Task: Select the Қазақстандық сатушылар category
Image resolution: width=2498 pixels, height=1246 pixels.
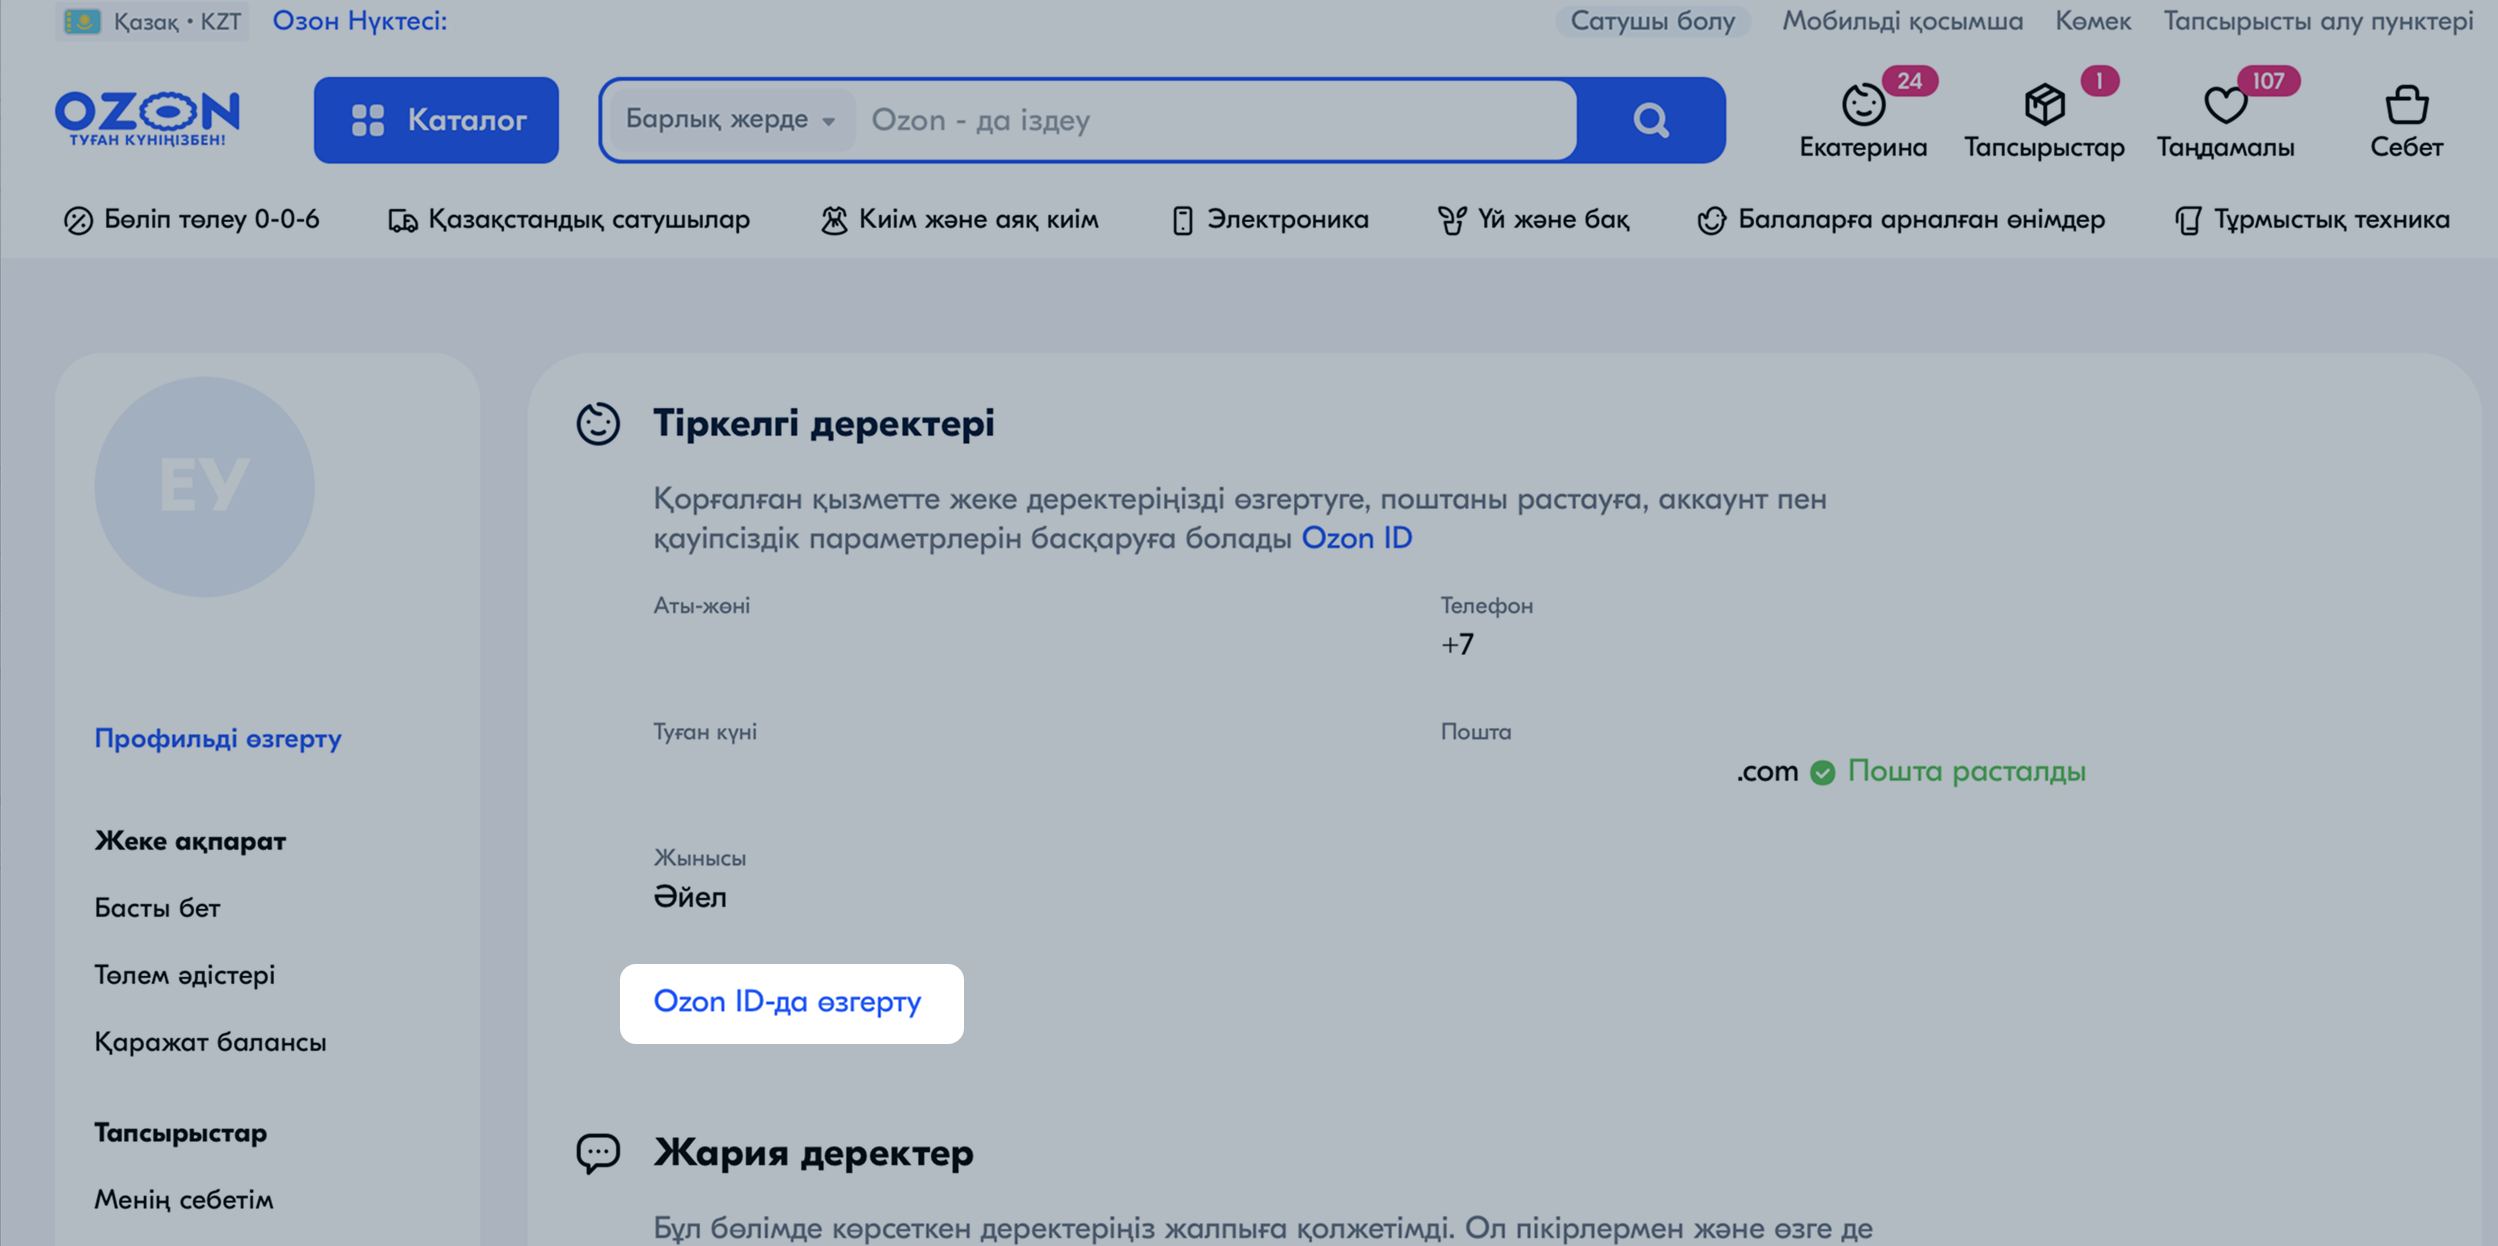Action: click(568, 219)
